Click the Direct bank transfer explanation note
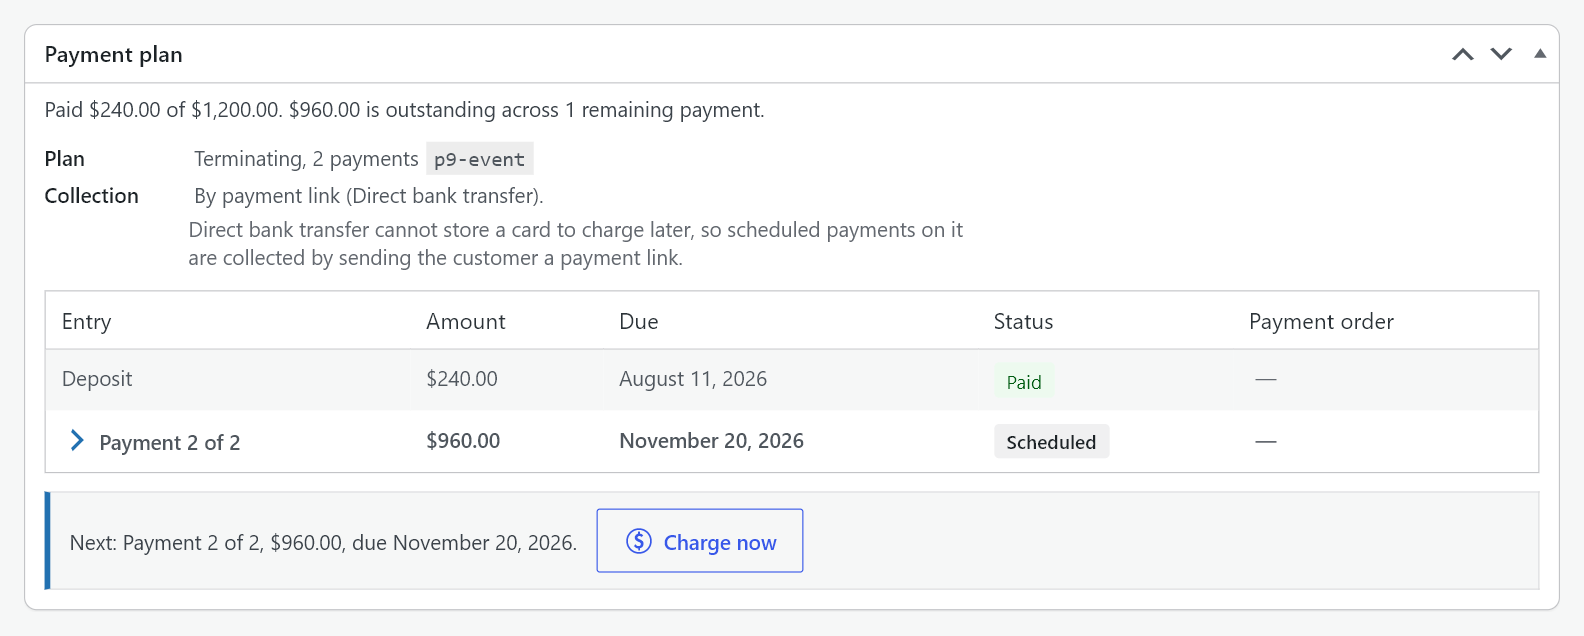 point(576,244)
